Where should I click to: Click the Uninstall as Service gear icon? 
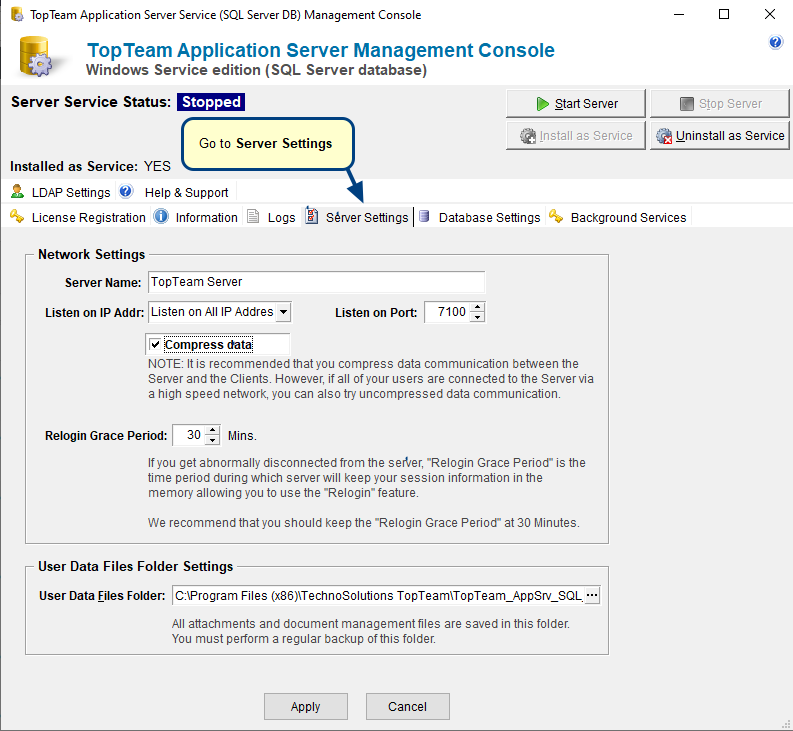664,136
